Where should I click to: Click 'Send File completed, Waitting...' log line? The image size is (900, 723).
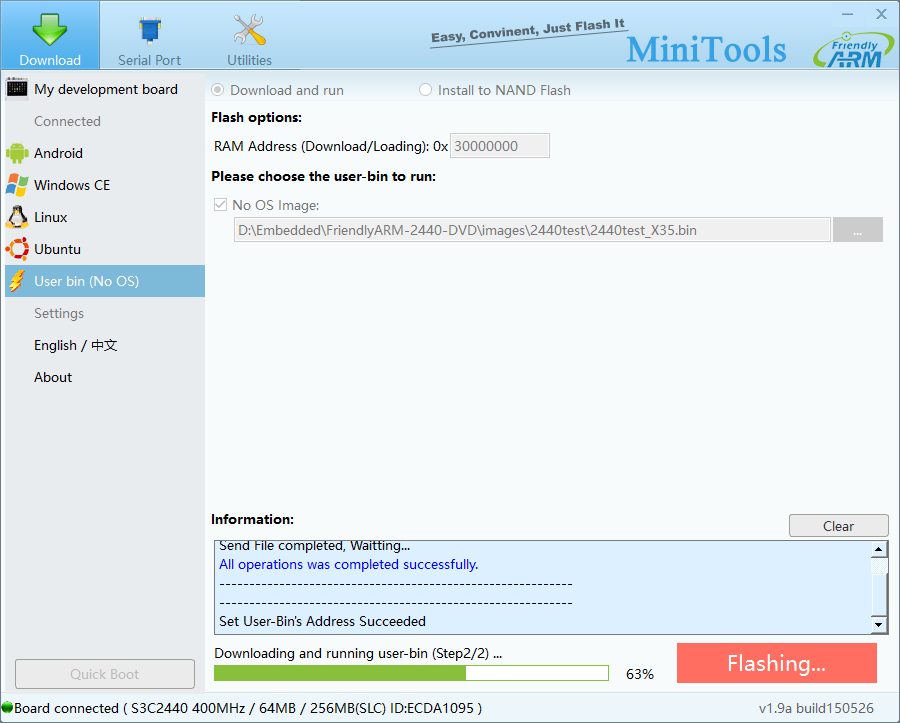coord(315,546)
